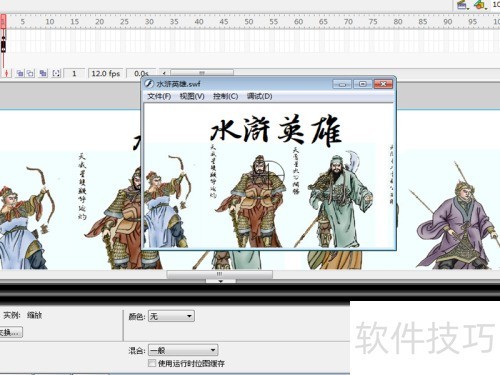Open the 颜色 color dropdown

point(171,316)
